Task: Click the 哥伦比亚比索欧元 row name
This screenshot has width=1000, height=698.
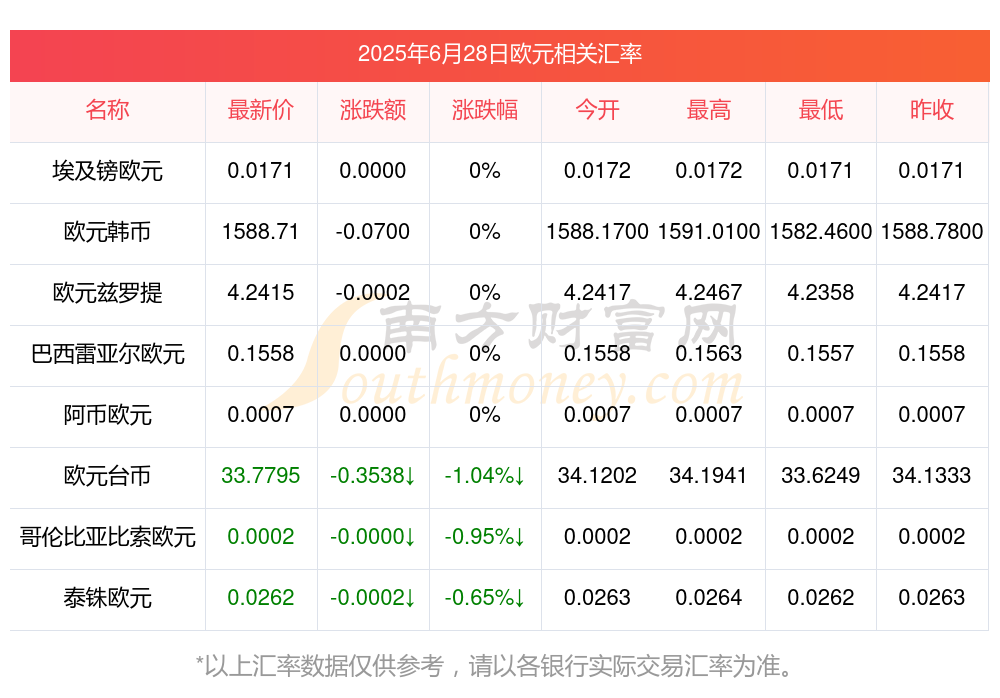Action: (107, 537)
